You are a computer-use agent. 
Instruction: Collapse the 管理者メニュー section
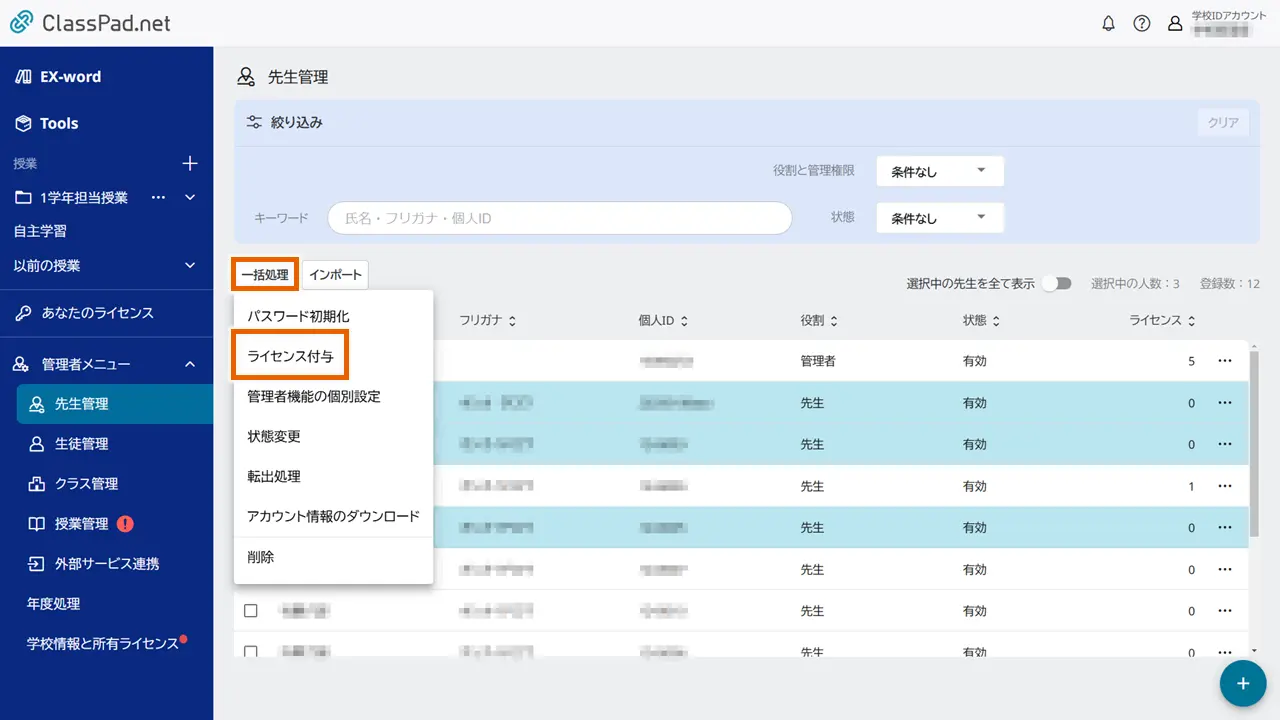point(189,364)
